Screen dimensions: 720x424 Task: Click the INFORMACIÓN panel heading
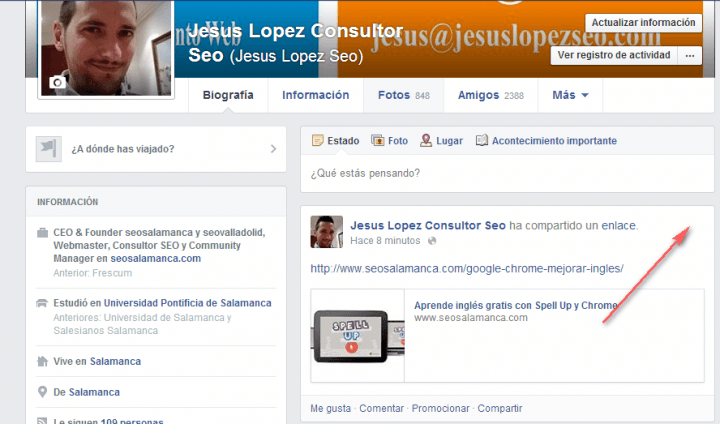pyautogui.click(x=68, y=202)
